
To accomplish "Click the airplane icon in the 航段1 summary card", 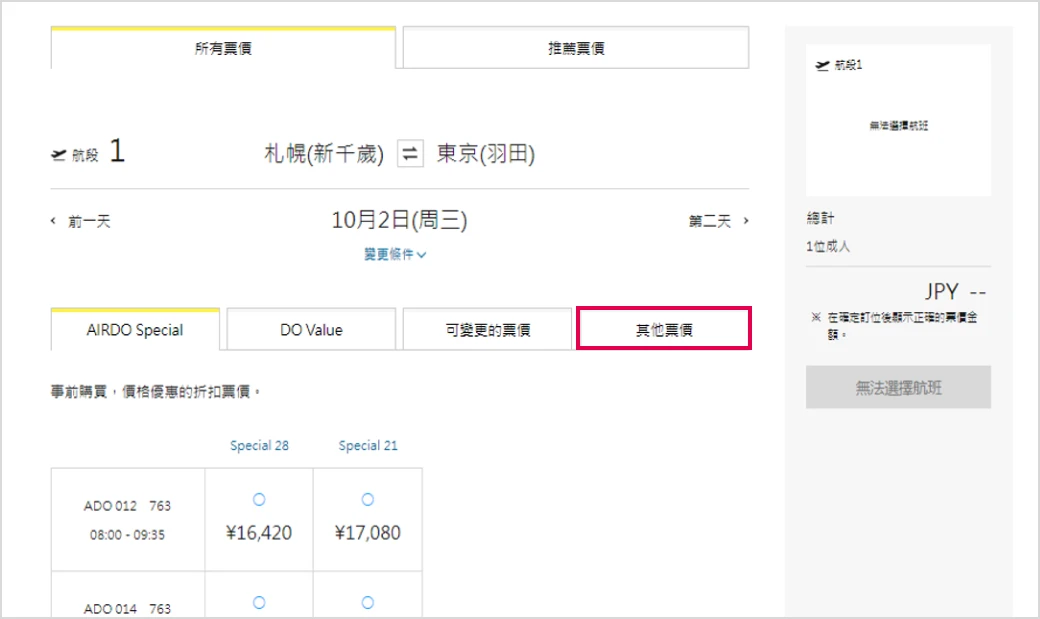I will click(x=822, y=65).
